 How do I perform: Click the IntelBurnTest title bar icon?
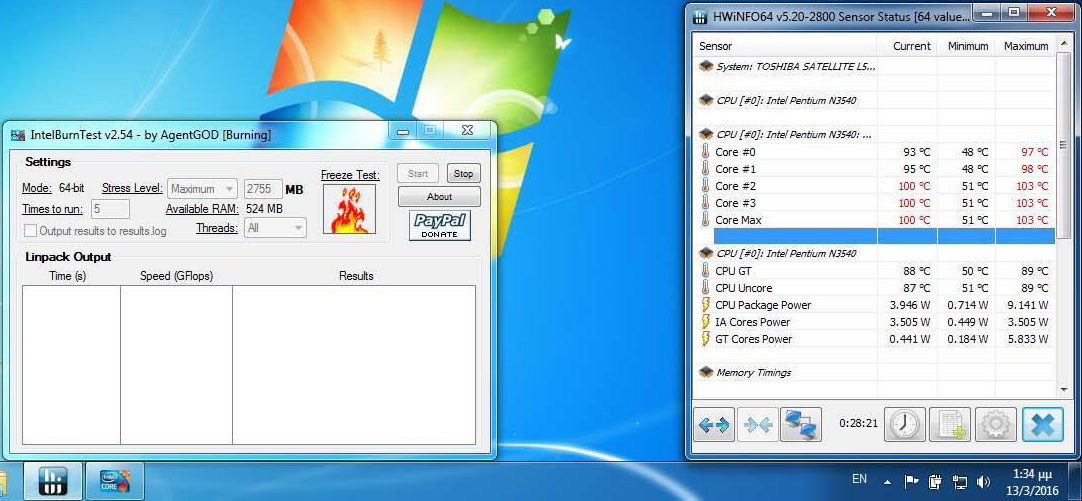click(x=18, y=135)
